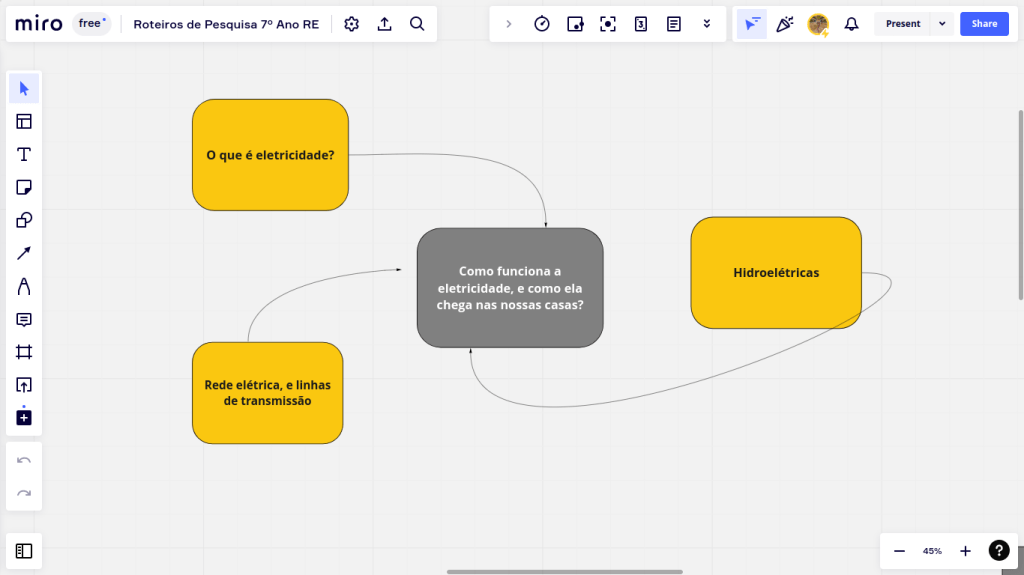Start the Timer from the top toolbar
The width and height of the screenshot is (1024, 575).
pyautogui.click(x=542, y=24)
